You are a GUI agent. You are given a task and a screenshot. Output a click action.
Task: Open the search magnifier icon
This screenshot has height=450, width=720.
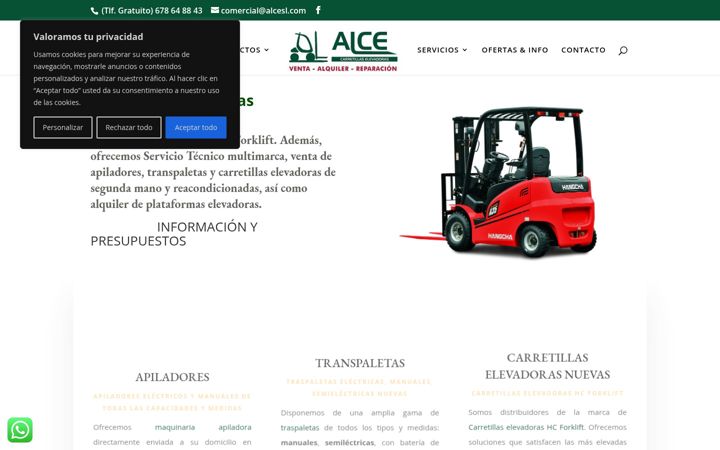(623, 50)
